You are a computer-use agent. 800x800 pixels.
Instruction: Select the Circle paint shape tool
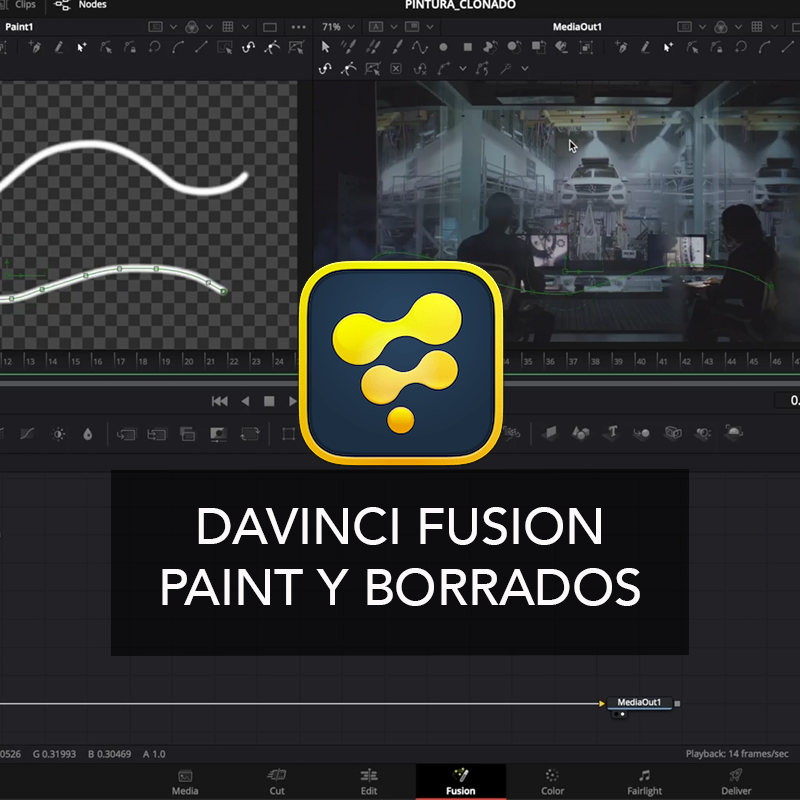(x=443, y=47)
